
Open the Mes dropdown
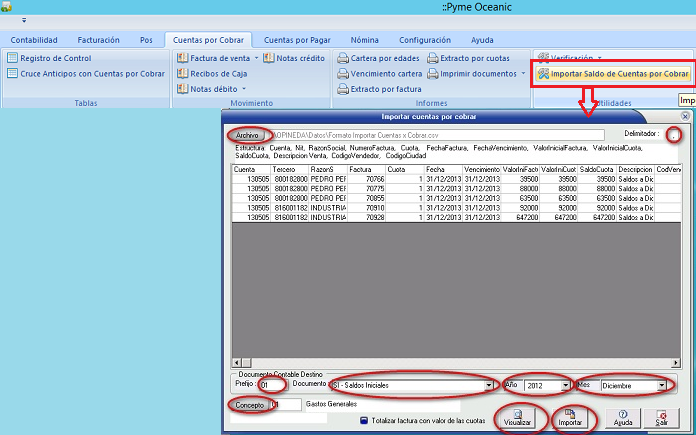[x=662, y=385]
